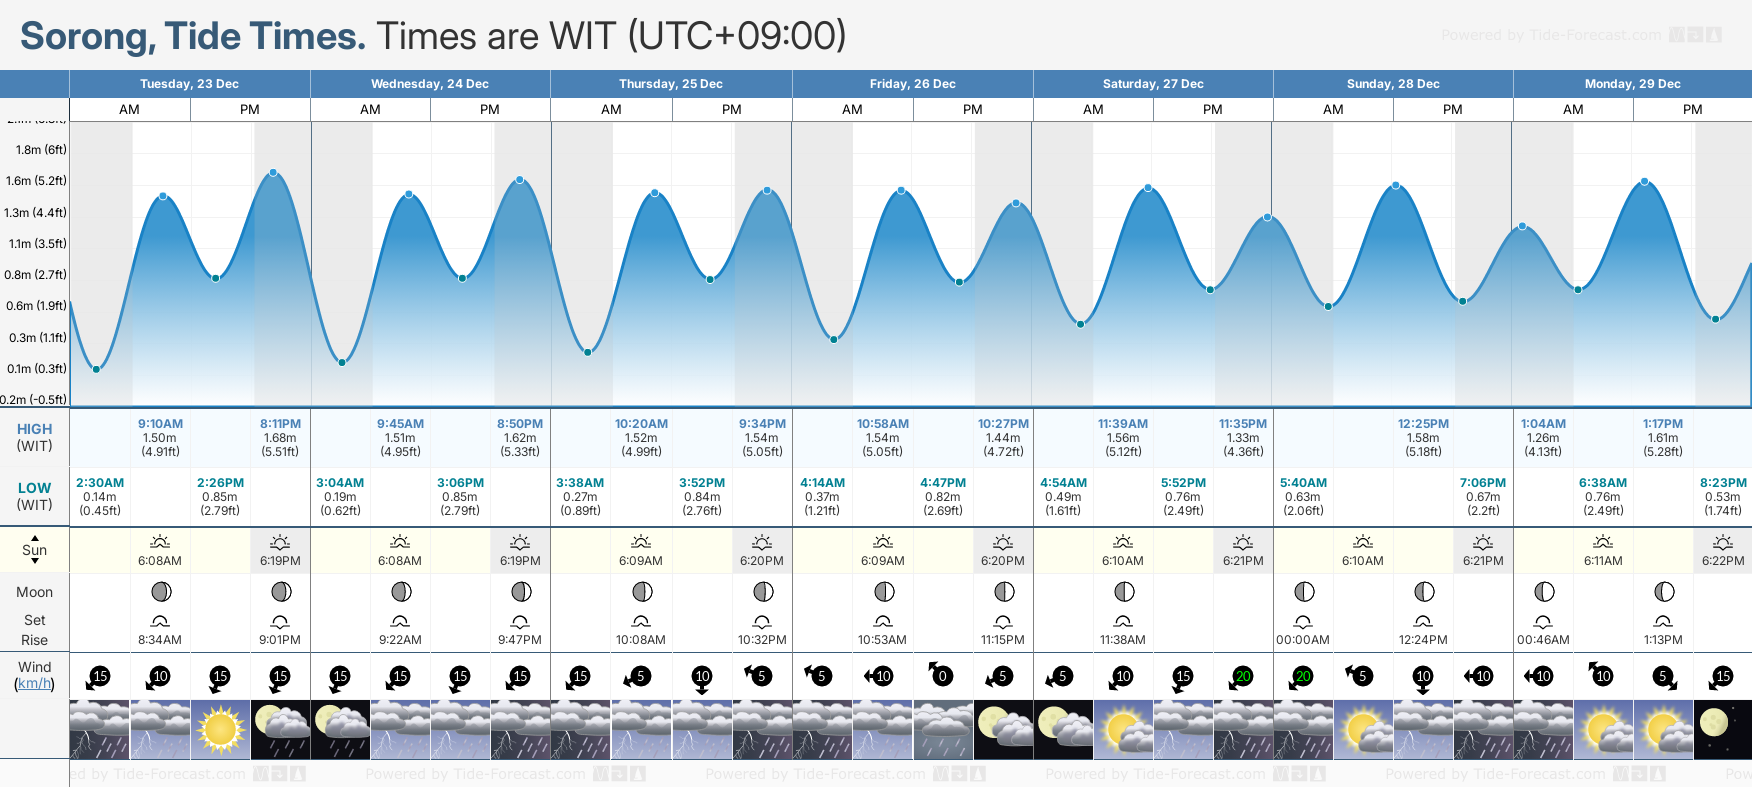Click the wind icon showing 0 on Friday

[941, 675]
